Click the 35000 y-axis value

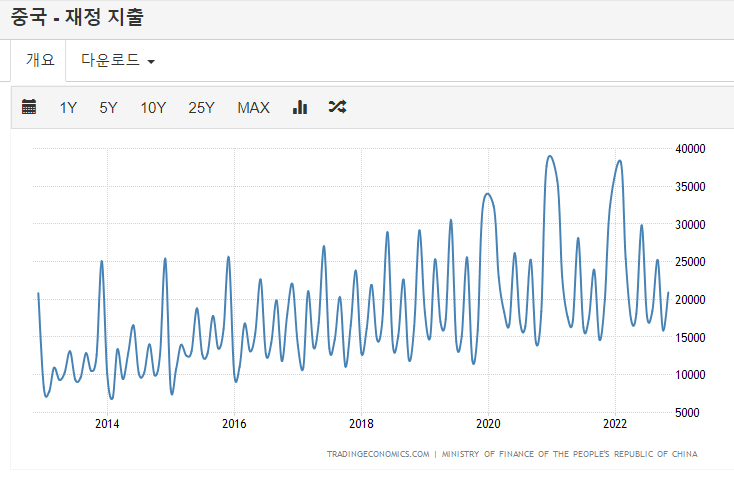coord(690,187)
